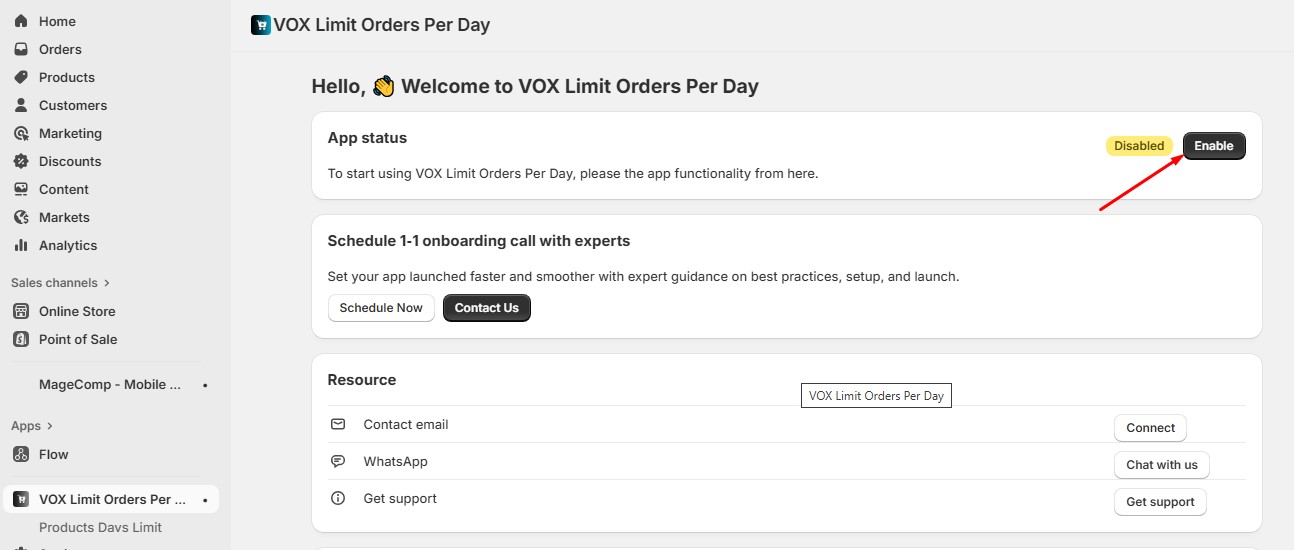Open Orders via its inbox icon
The image size is (1294, 550).
pyautogui.click(x=21, y=49)
